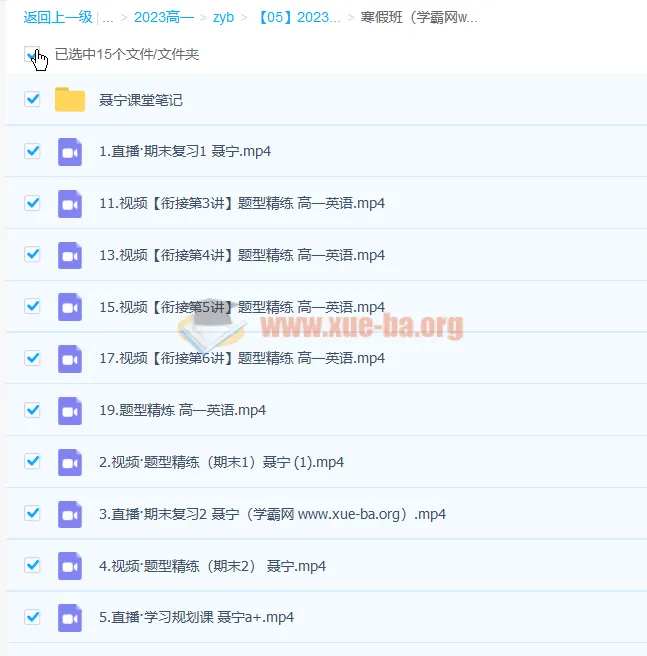Click video icon for 17.视频【衔接第6讲】
The width and height of the screenshot is (647, 656).
[70, 358]
